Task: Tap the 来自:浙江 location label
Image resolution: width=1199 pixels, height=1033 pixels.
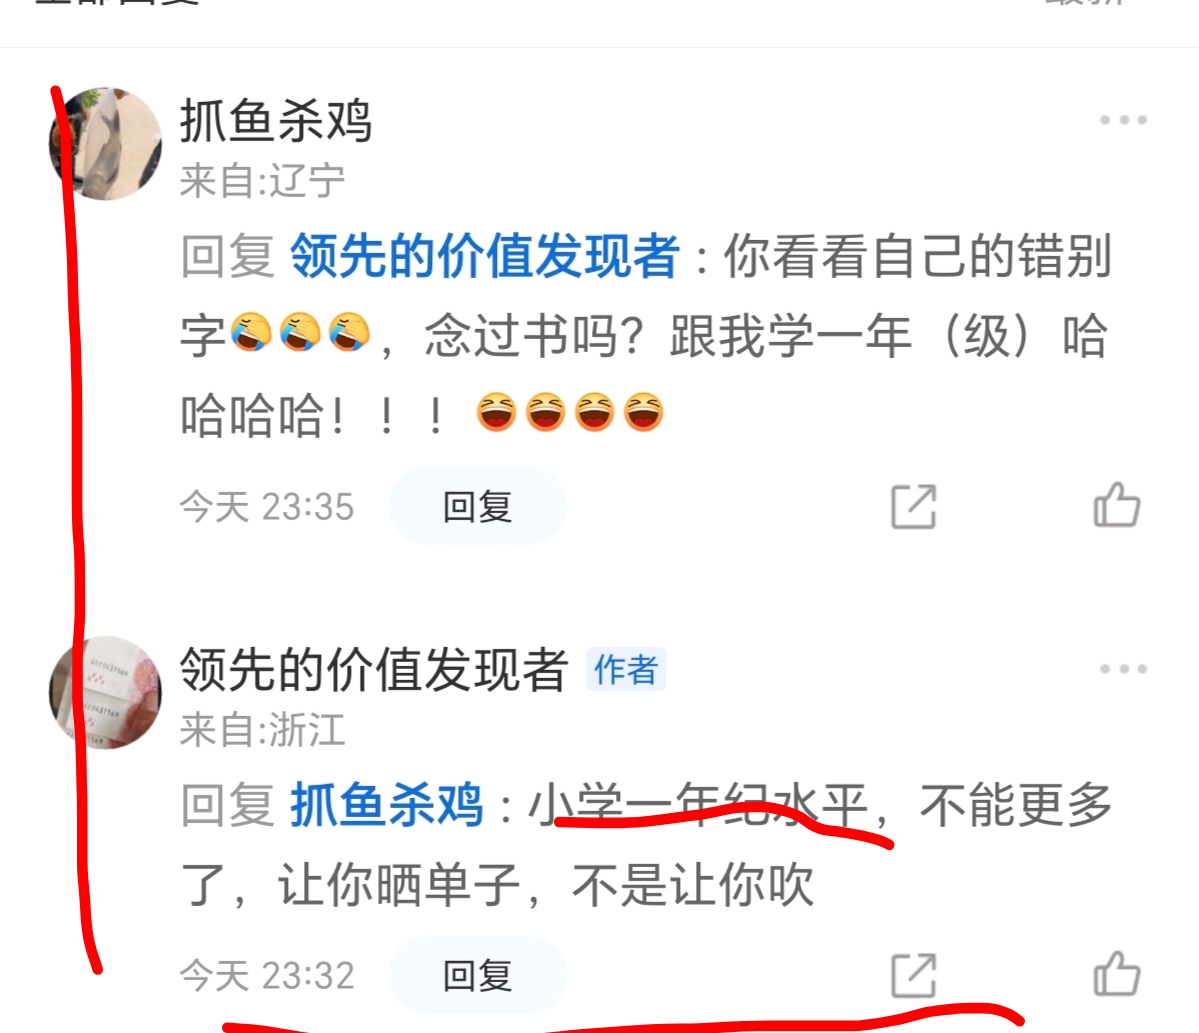Action: 262,729
